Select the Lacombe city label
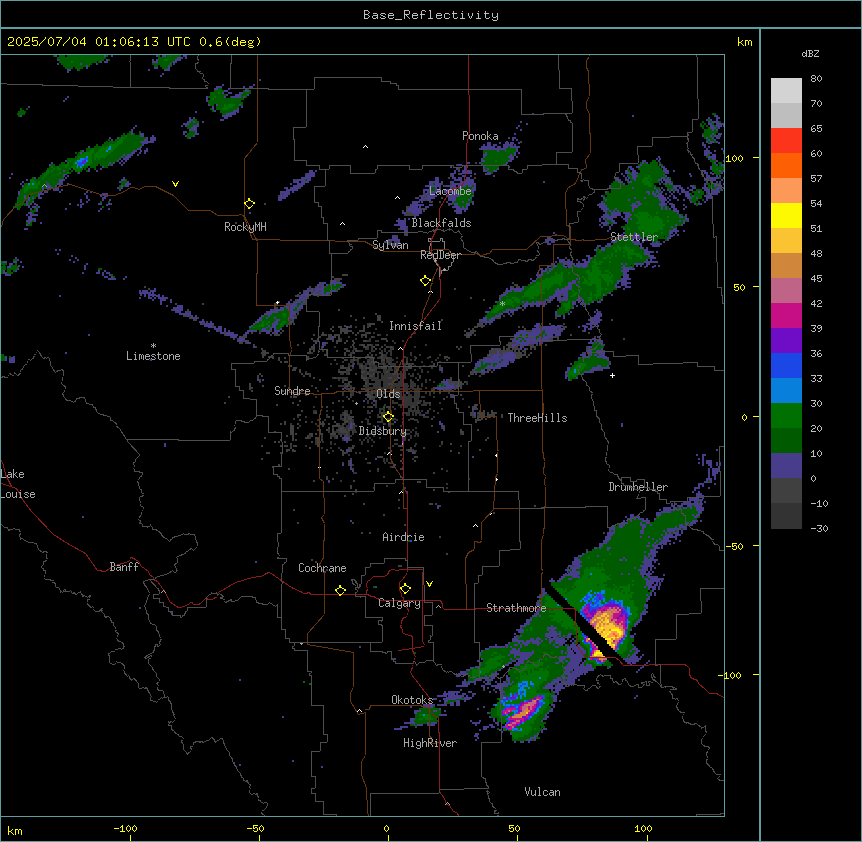Image resolution: width=862 pixels, height=842 pixels. coord(450,191)
